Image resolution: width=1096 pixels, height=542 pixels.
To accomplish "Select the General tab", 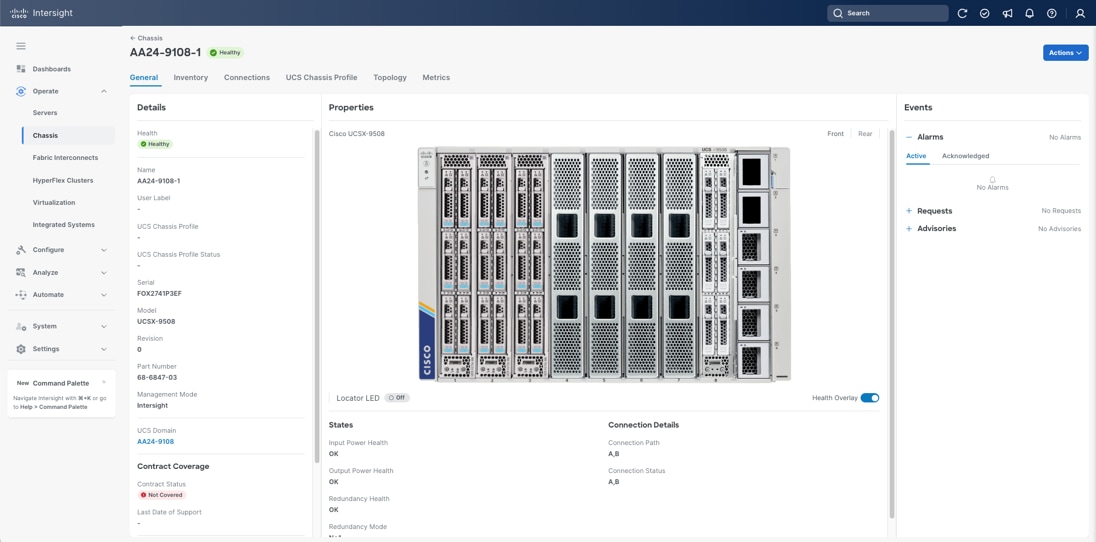I will (144, 78).
